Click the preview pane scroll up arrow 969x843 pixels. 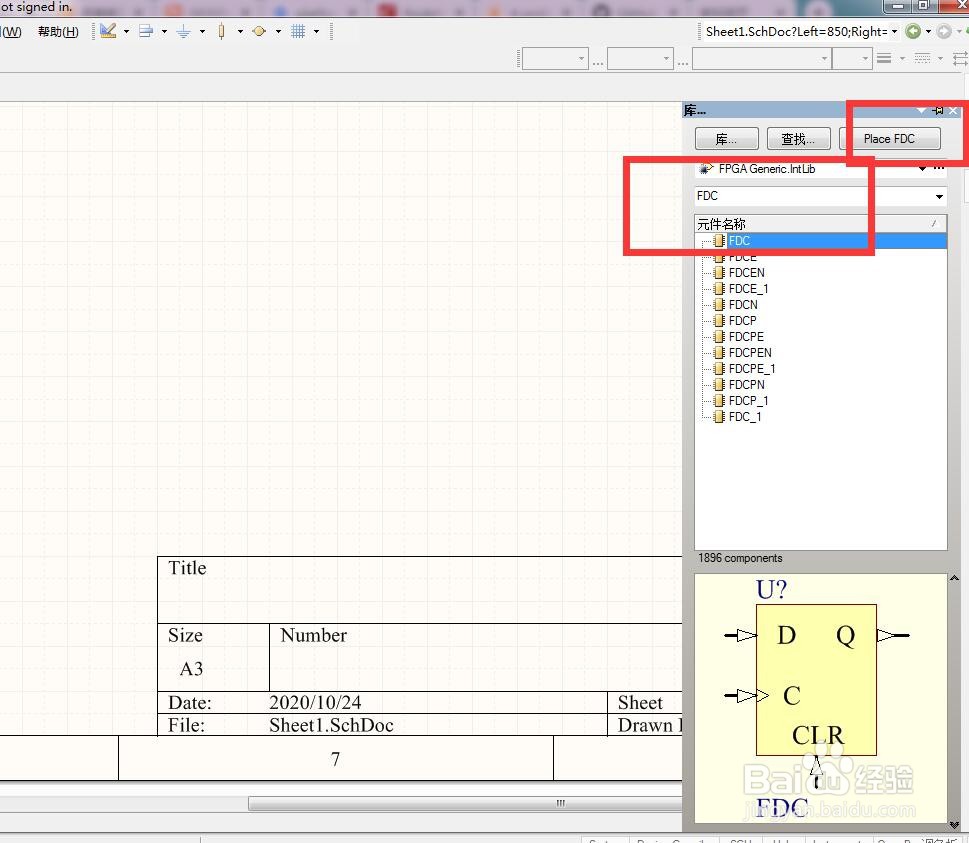point(954,578)
